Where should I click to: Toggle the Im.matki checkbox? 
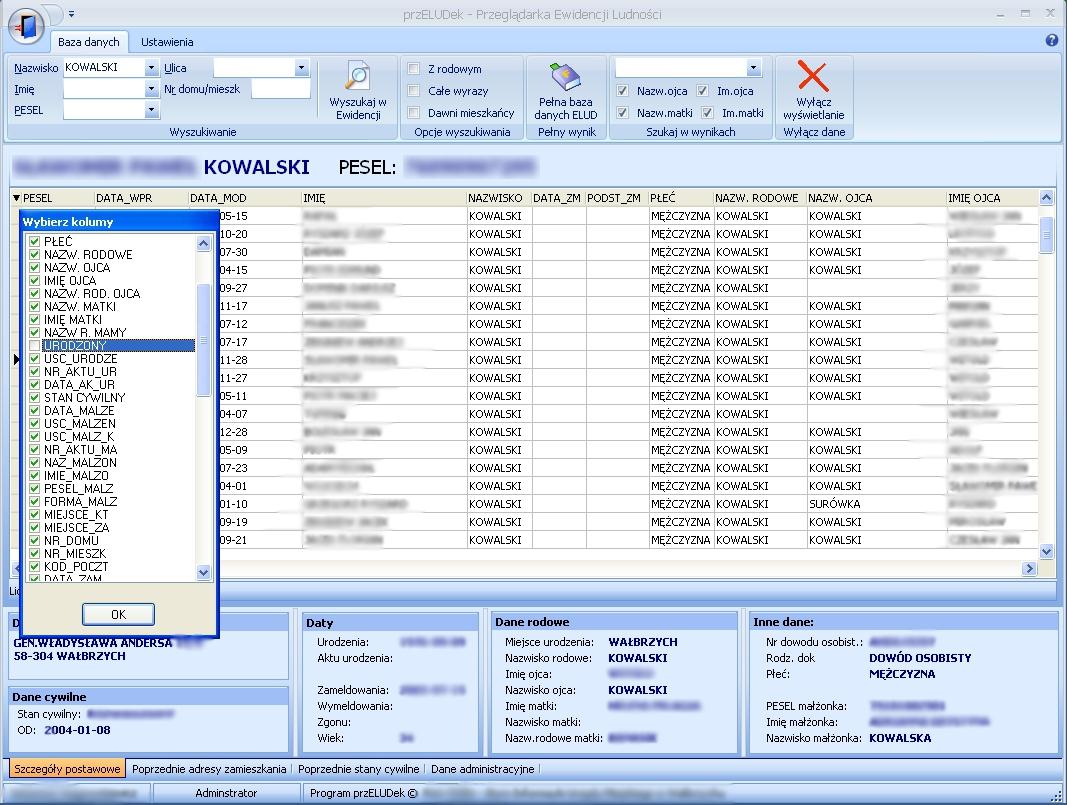(708, 113)
